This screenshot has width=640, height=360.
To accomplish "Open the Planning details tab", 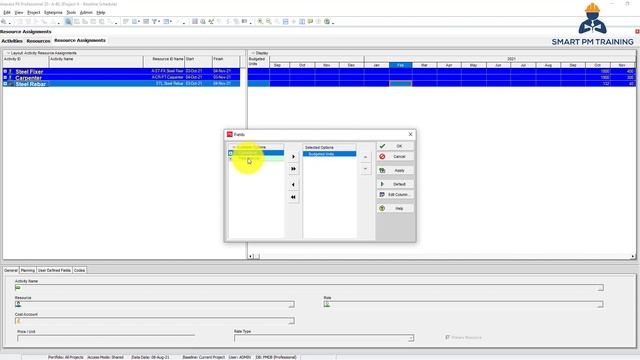I will (28, 270).
